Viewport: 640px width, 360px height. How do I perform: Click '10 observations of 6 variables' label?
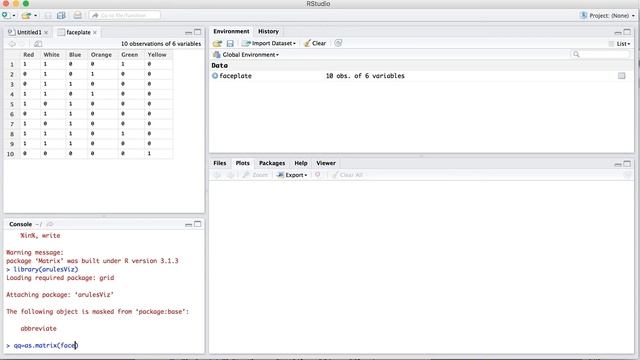coord(161,44)
